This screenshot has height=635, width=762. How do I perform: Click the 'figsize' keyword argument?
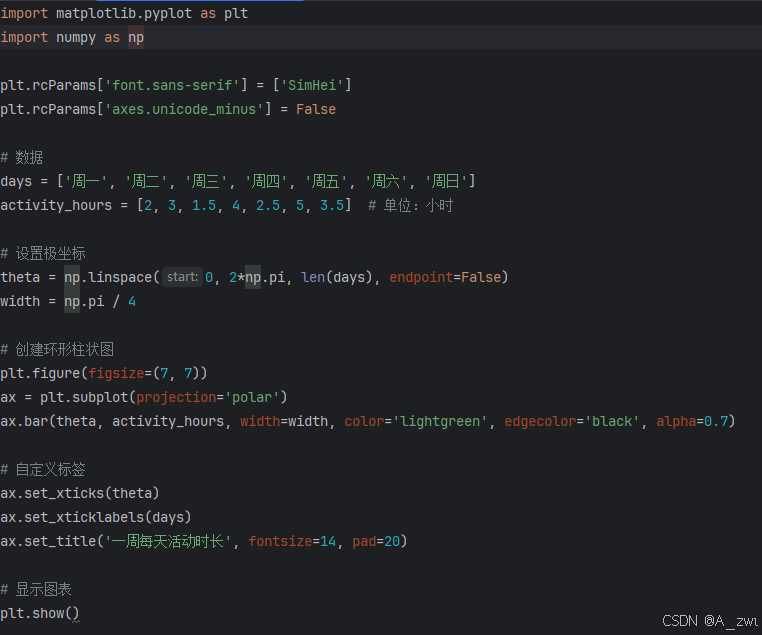[x=116, y=373]
